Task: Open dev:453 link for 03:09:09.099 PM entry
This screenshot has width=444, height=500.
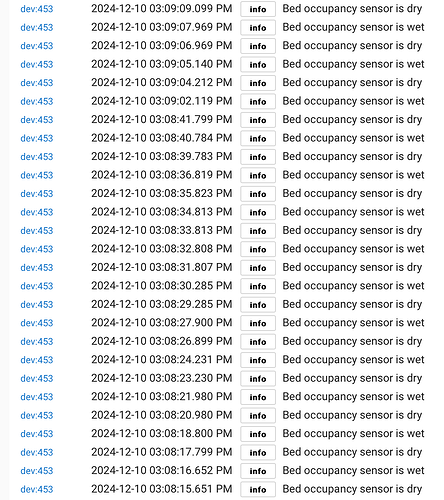Action: tap(37, 9)
